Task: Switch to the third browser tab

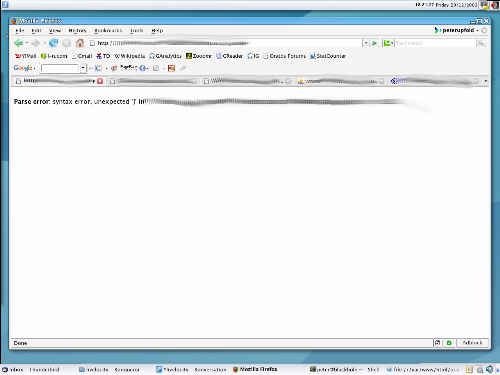Action: [247, 81]
